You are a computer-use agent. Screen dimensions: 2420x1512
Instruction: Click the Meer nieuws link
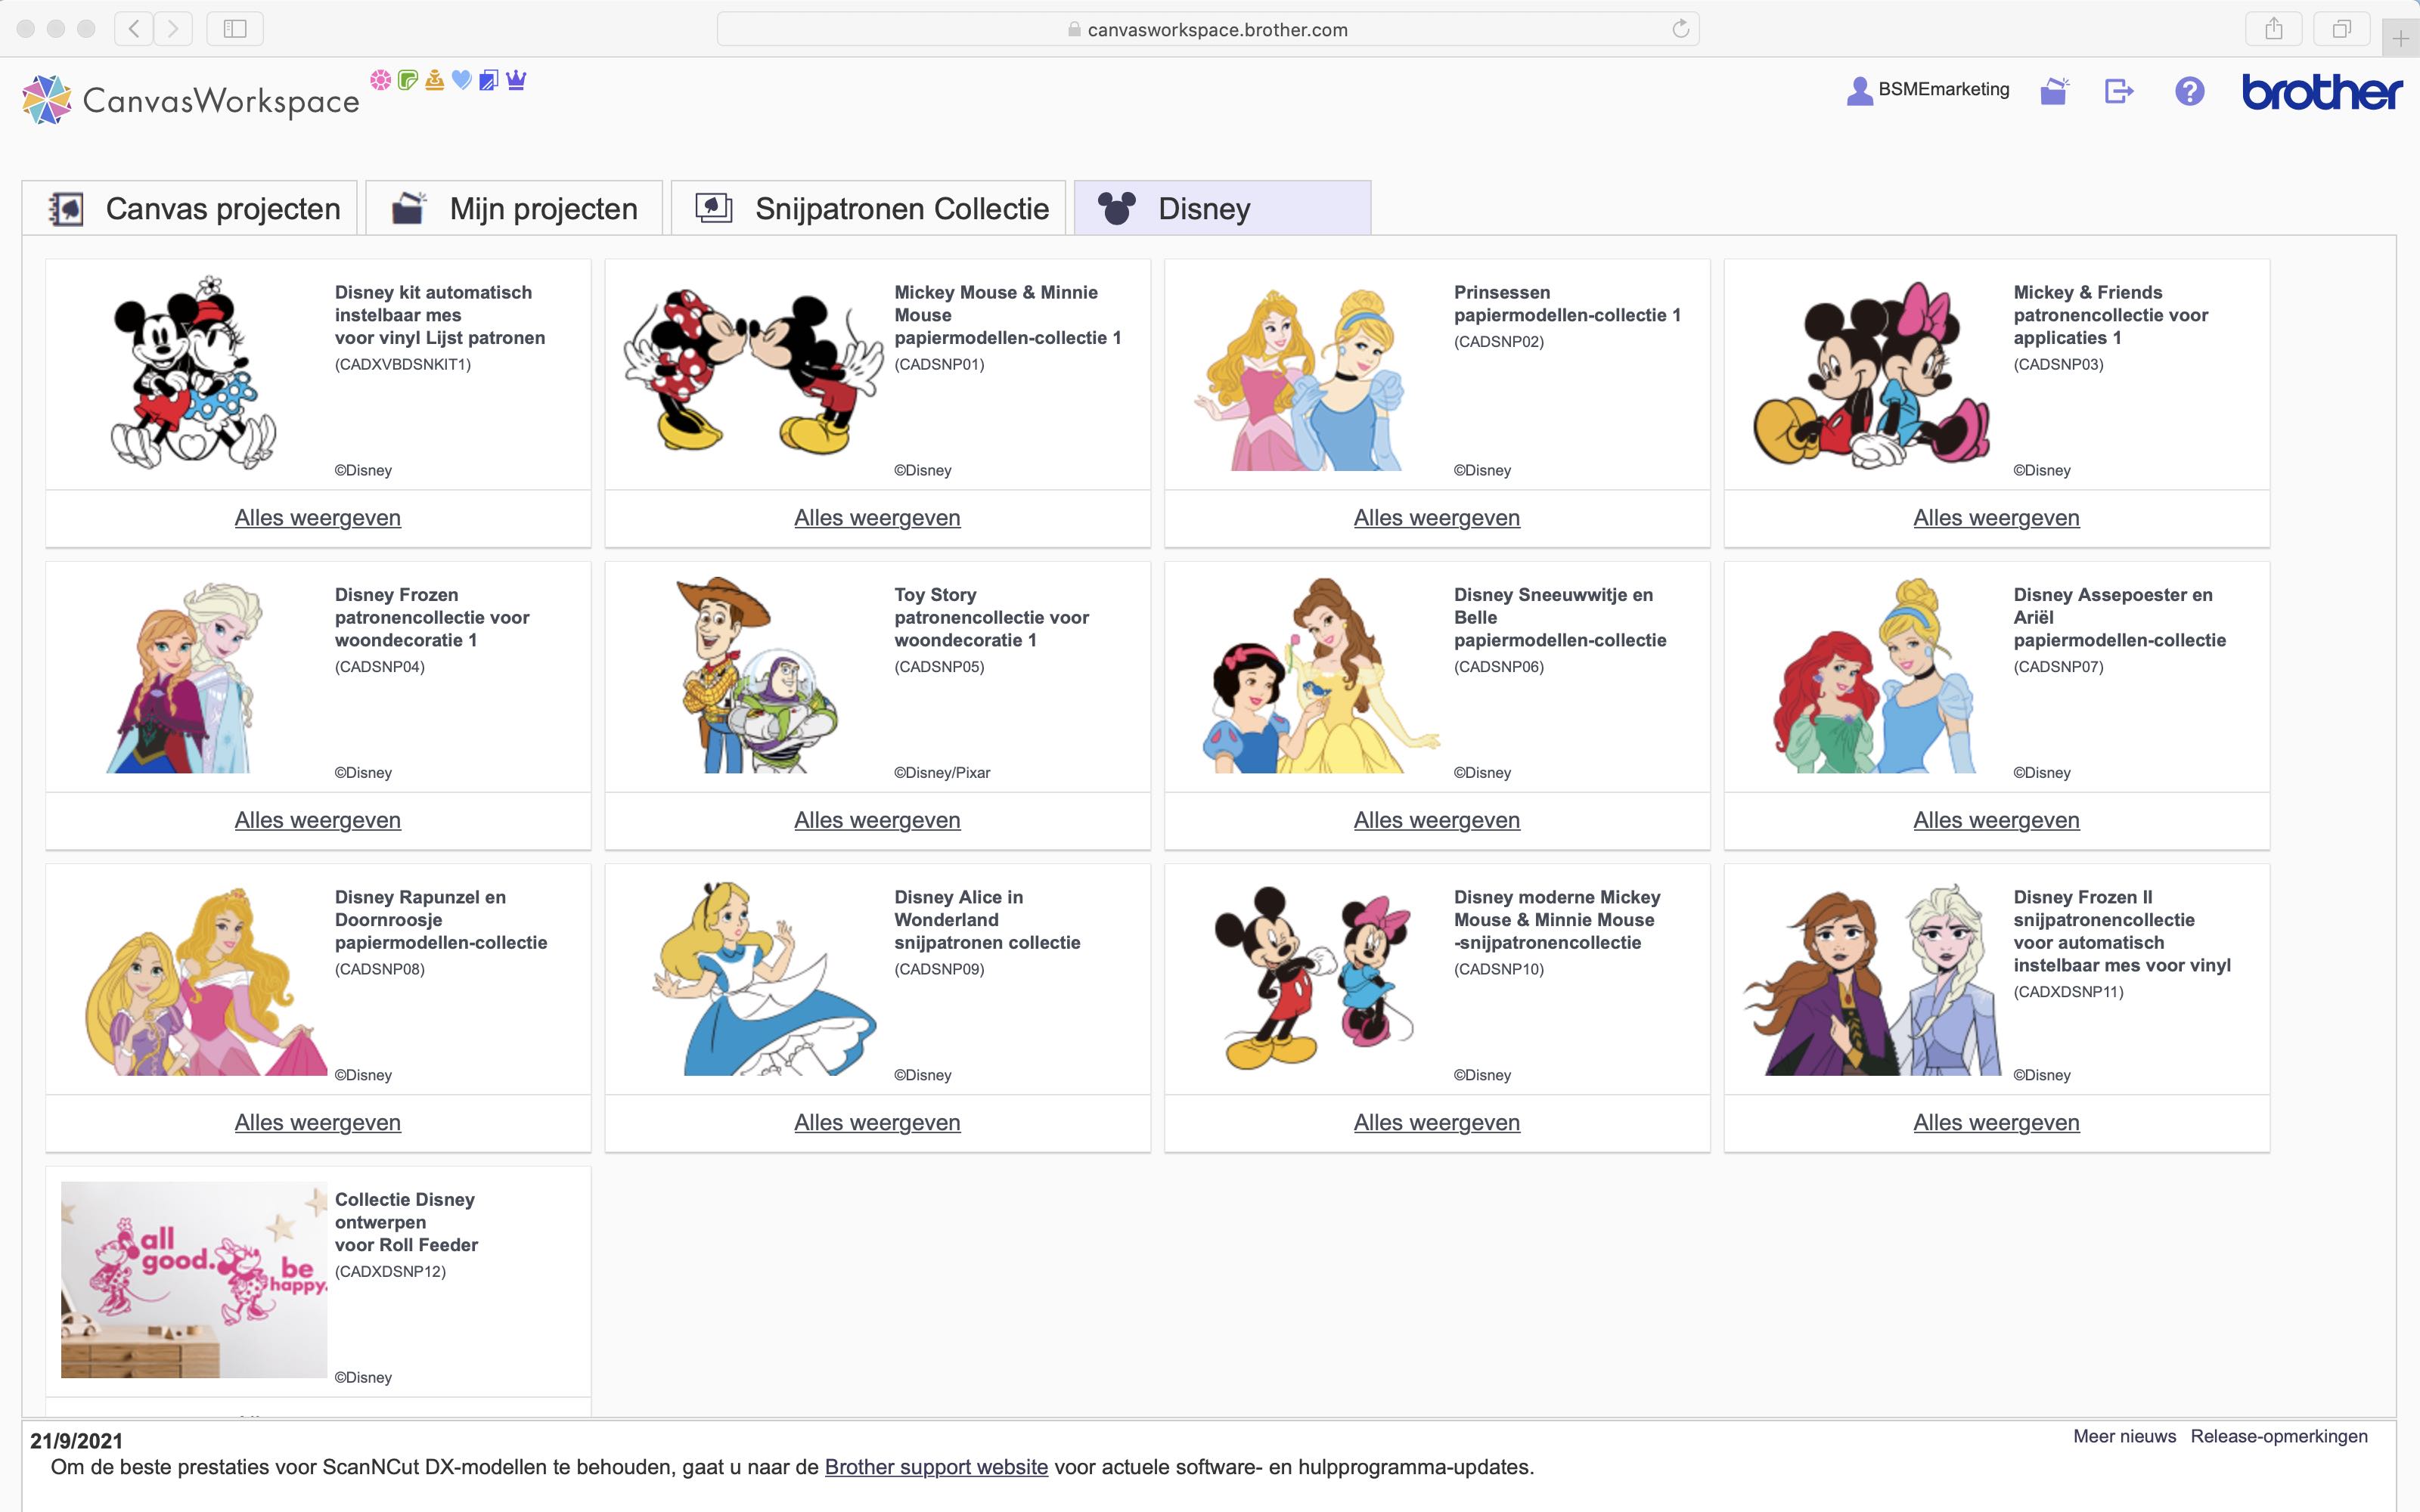[2124, 1436]
